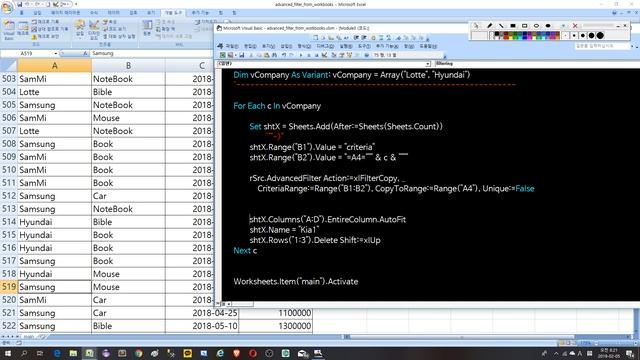The width and height of the screenshot is (640, 360).
Task: Click the Macros button in ribbon
Action: [x=23, y=29]
